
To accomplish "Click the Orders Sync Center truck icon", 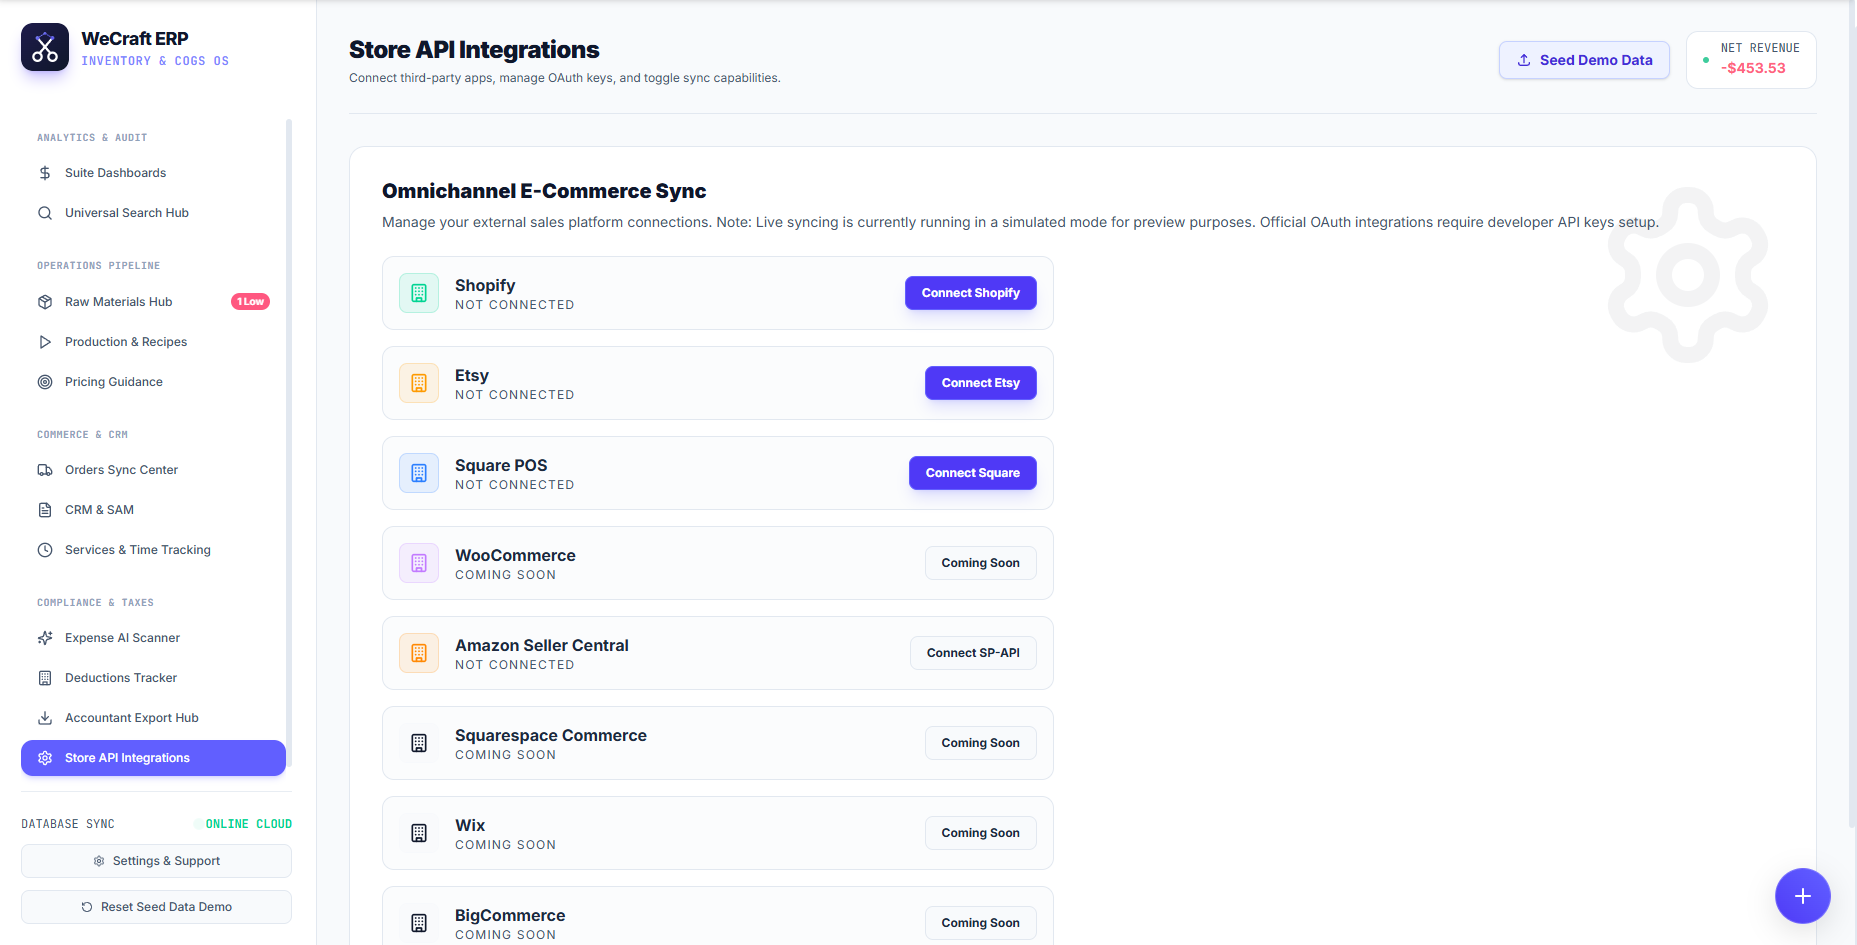I will [45, 470].
